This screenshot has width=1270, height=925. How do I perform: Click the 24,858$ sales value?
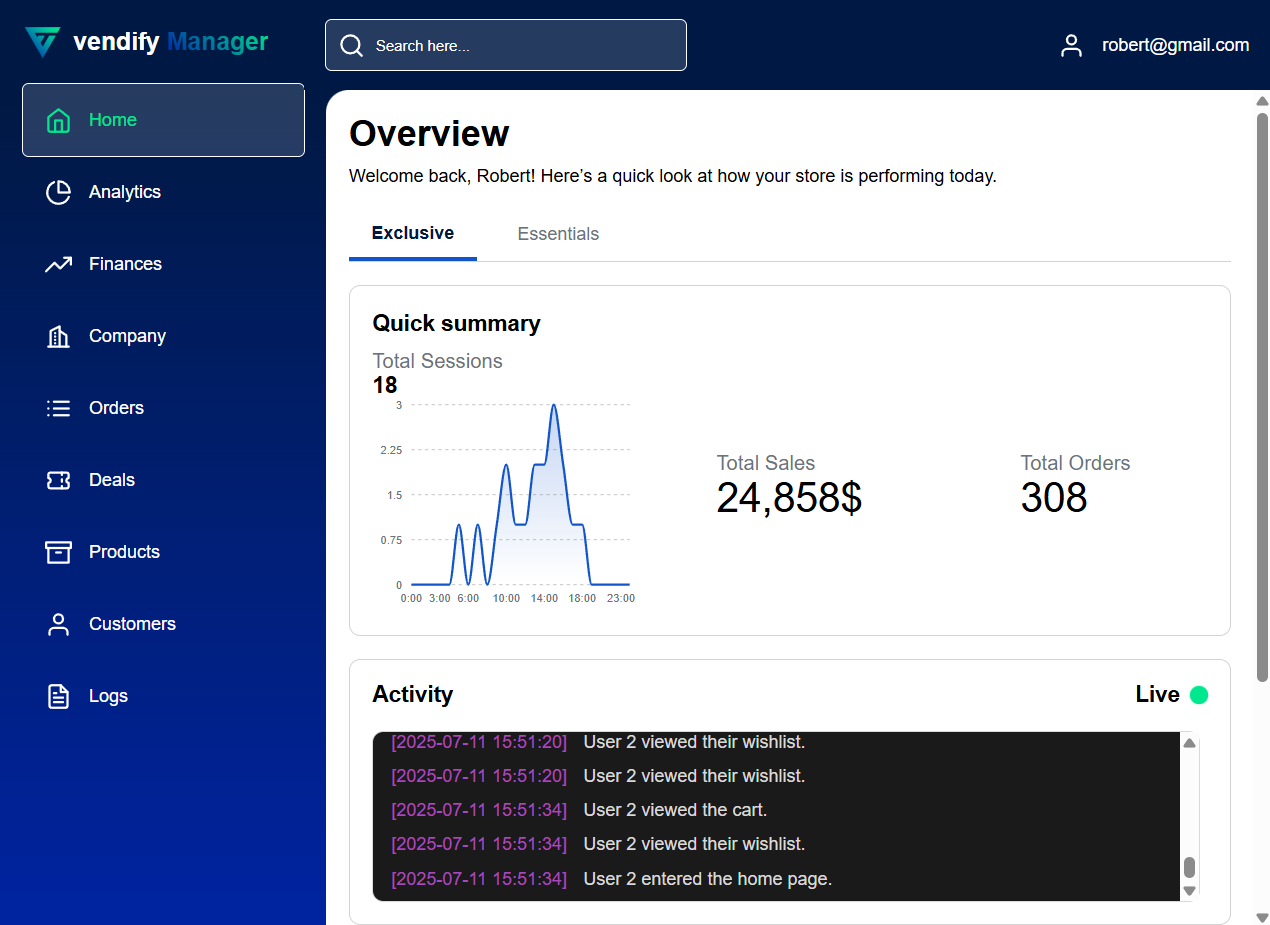[789, 498]
